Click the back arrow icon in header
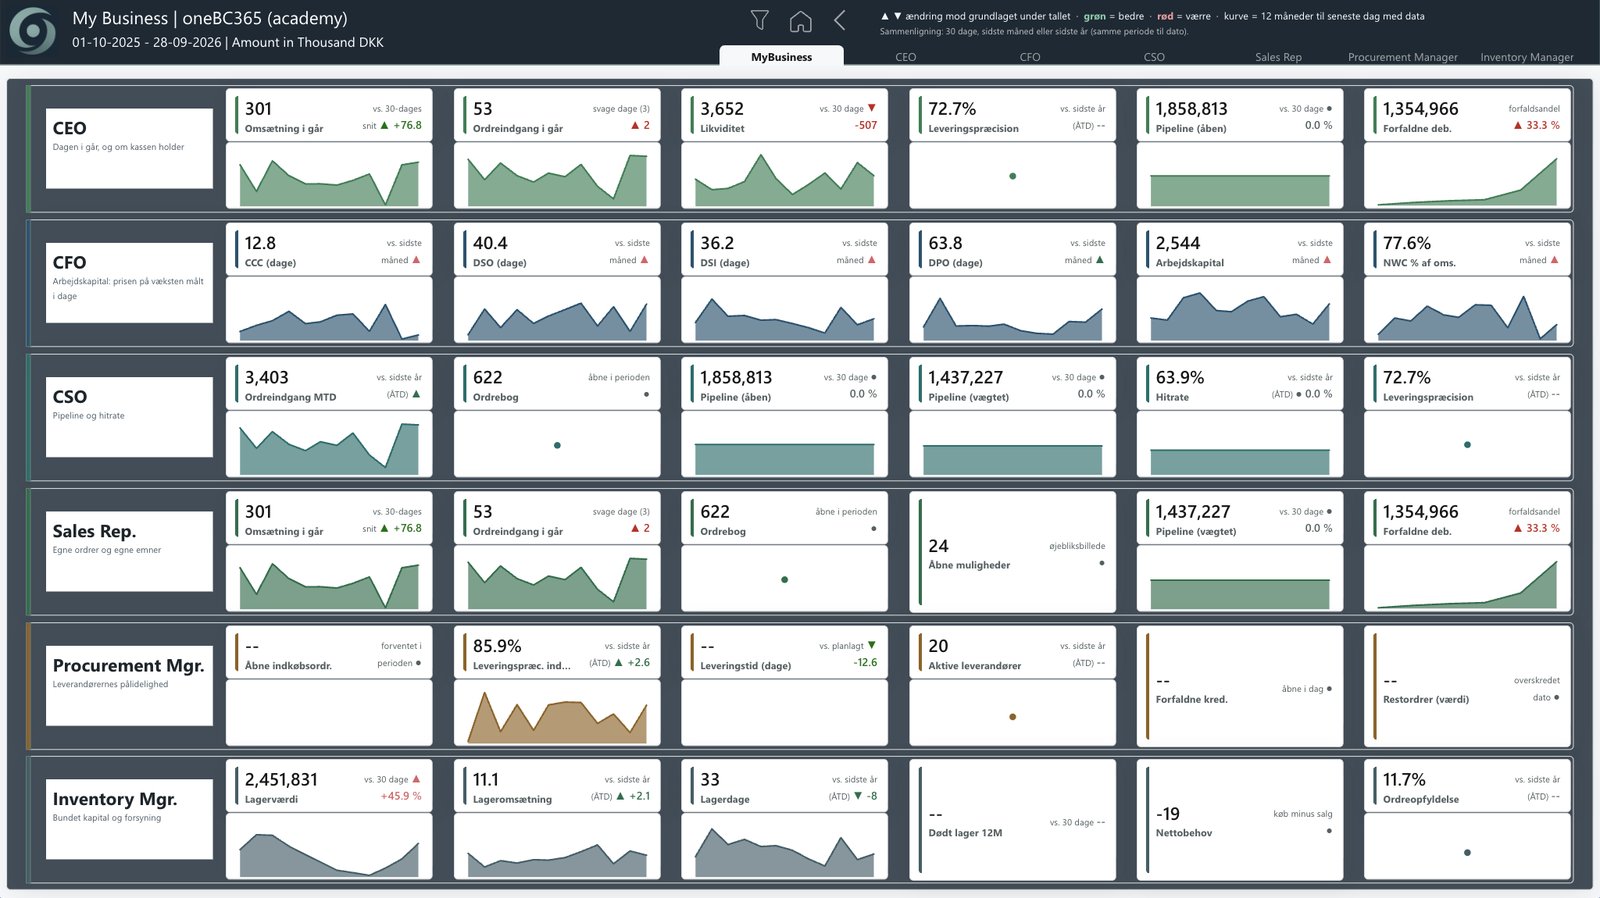 (x=840, y=20)
